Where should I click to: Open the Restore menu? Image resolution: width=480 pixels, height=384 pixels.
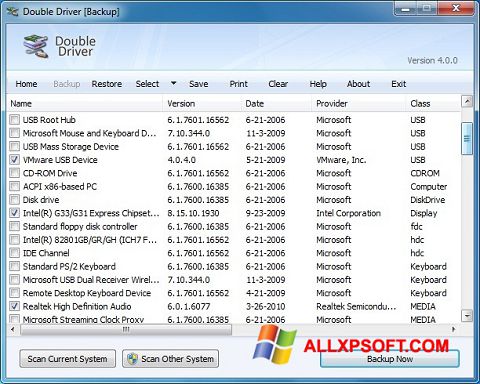[x=107, y=84]
